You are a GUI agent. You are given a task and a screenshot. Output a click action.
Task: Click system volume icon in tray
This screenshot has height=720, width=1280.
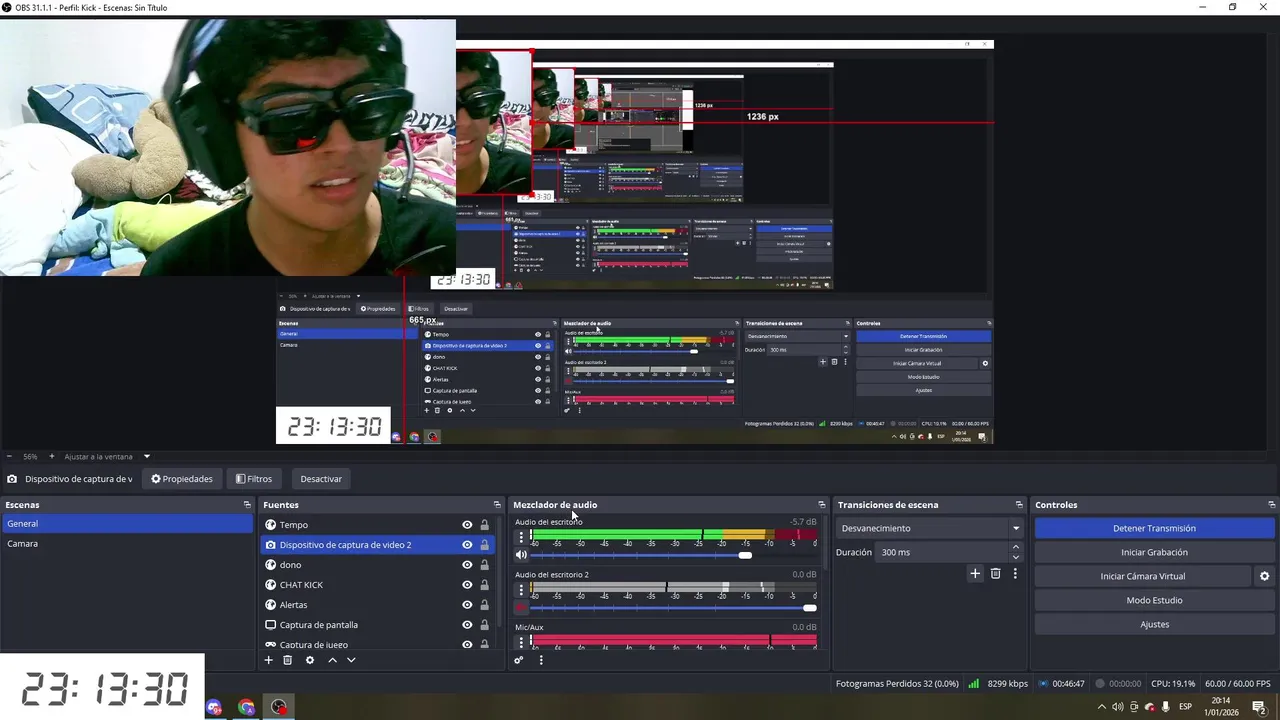tap(1117, 707)
